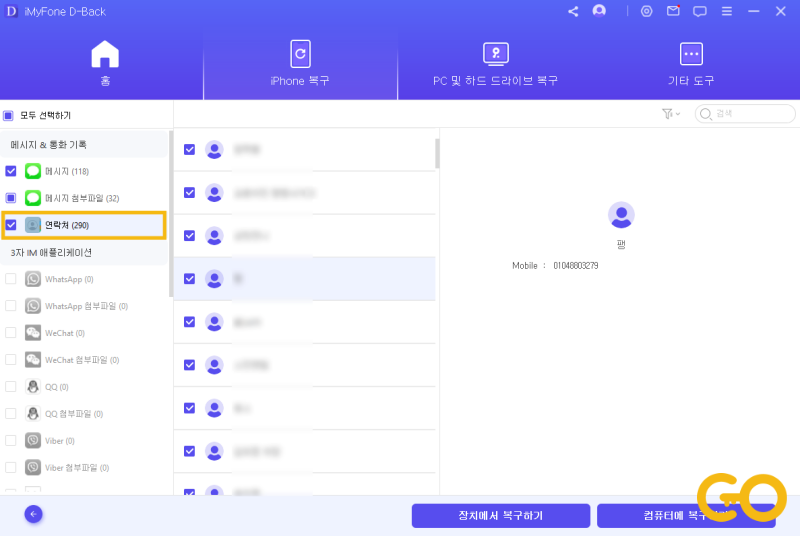The image size is (800, 536).
Task: Go to the 홈 home tab
Action: pos(105,63)
